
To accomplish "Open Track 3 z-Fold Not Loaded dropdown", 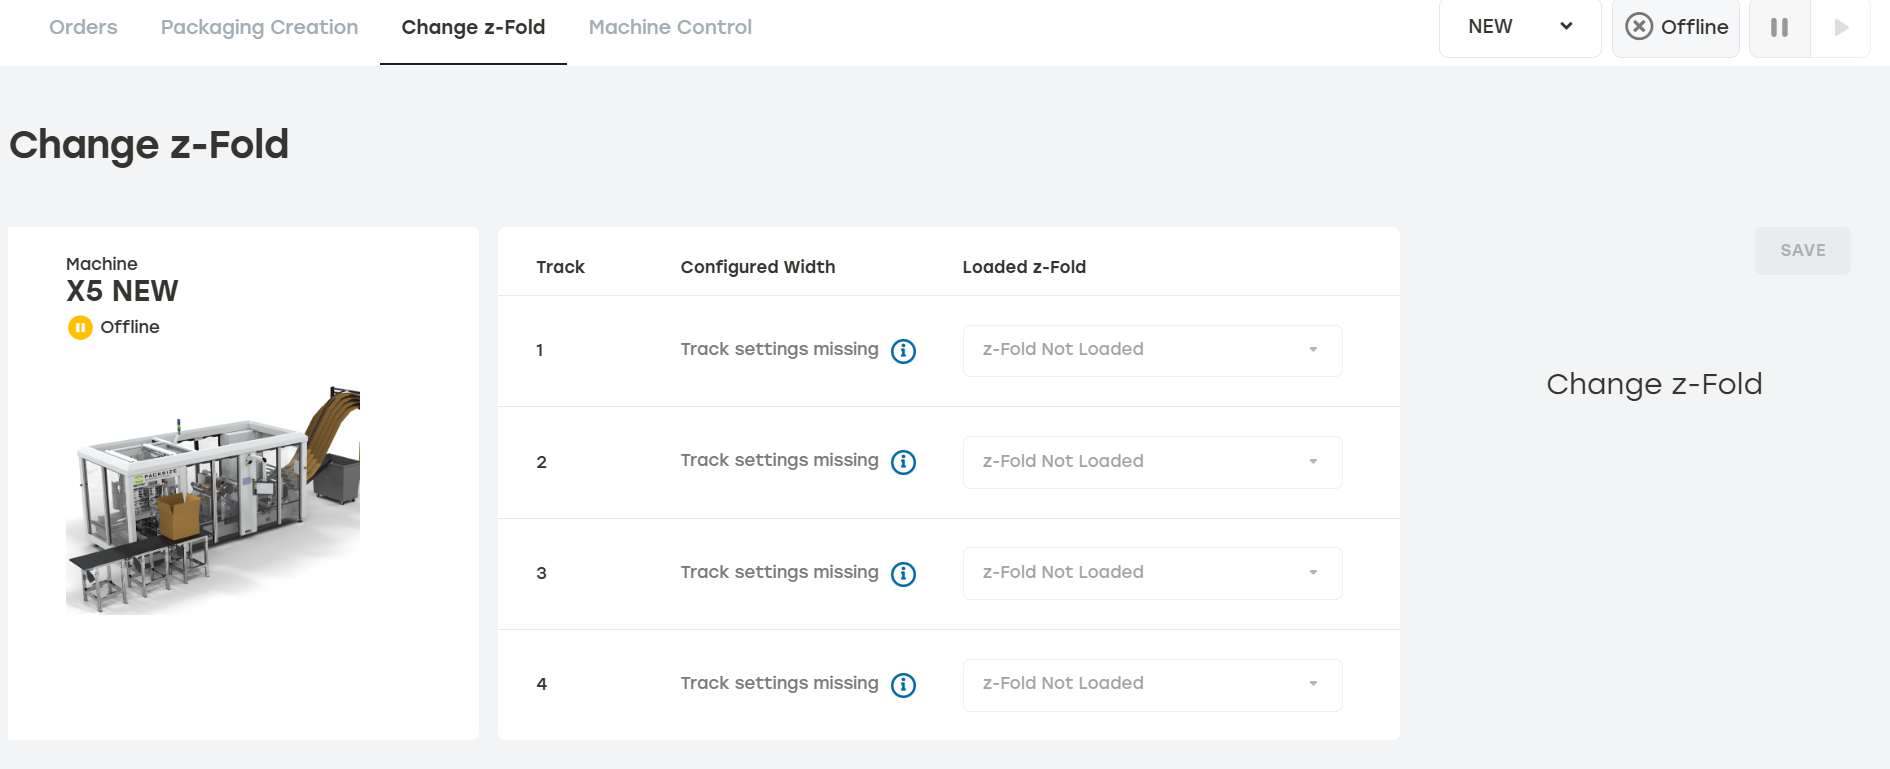I will click(1152, 573).
